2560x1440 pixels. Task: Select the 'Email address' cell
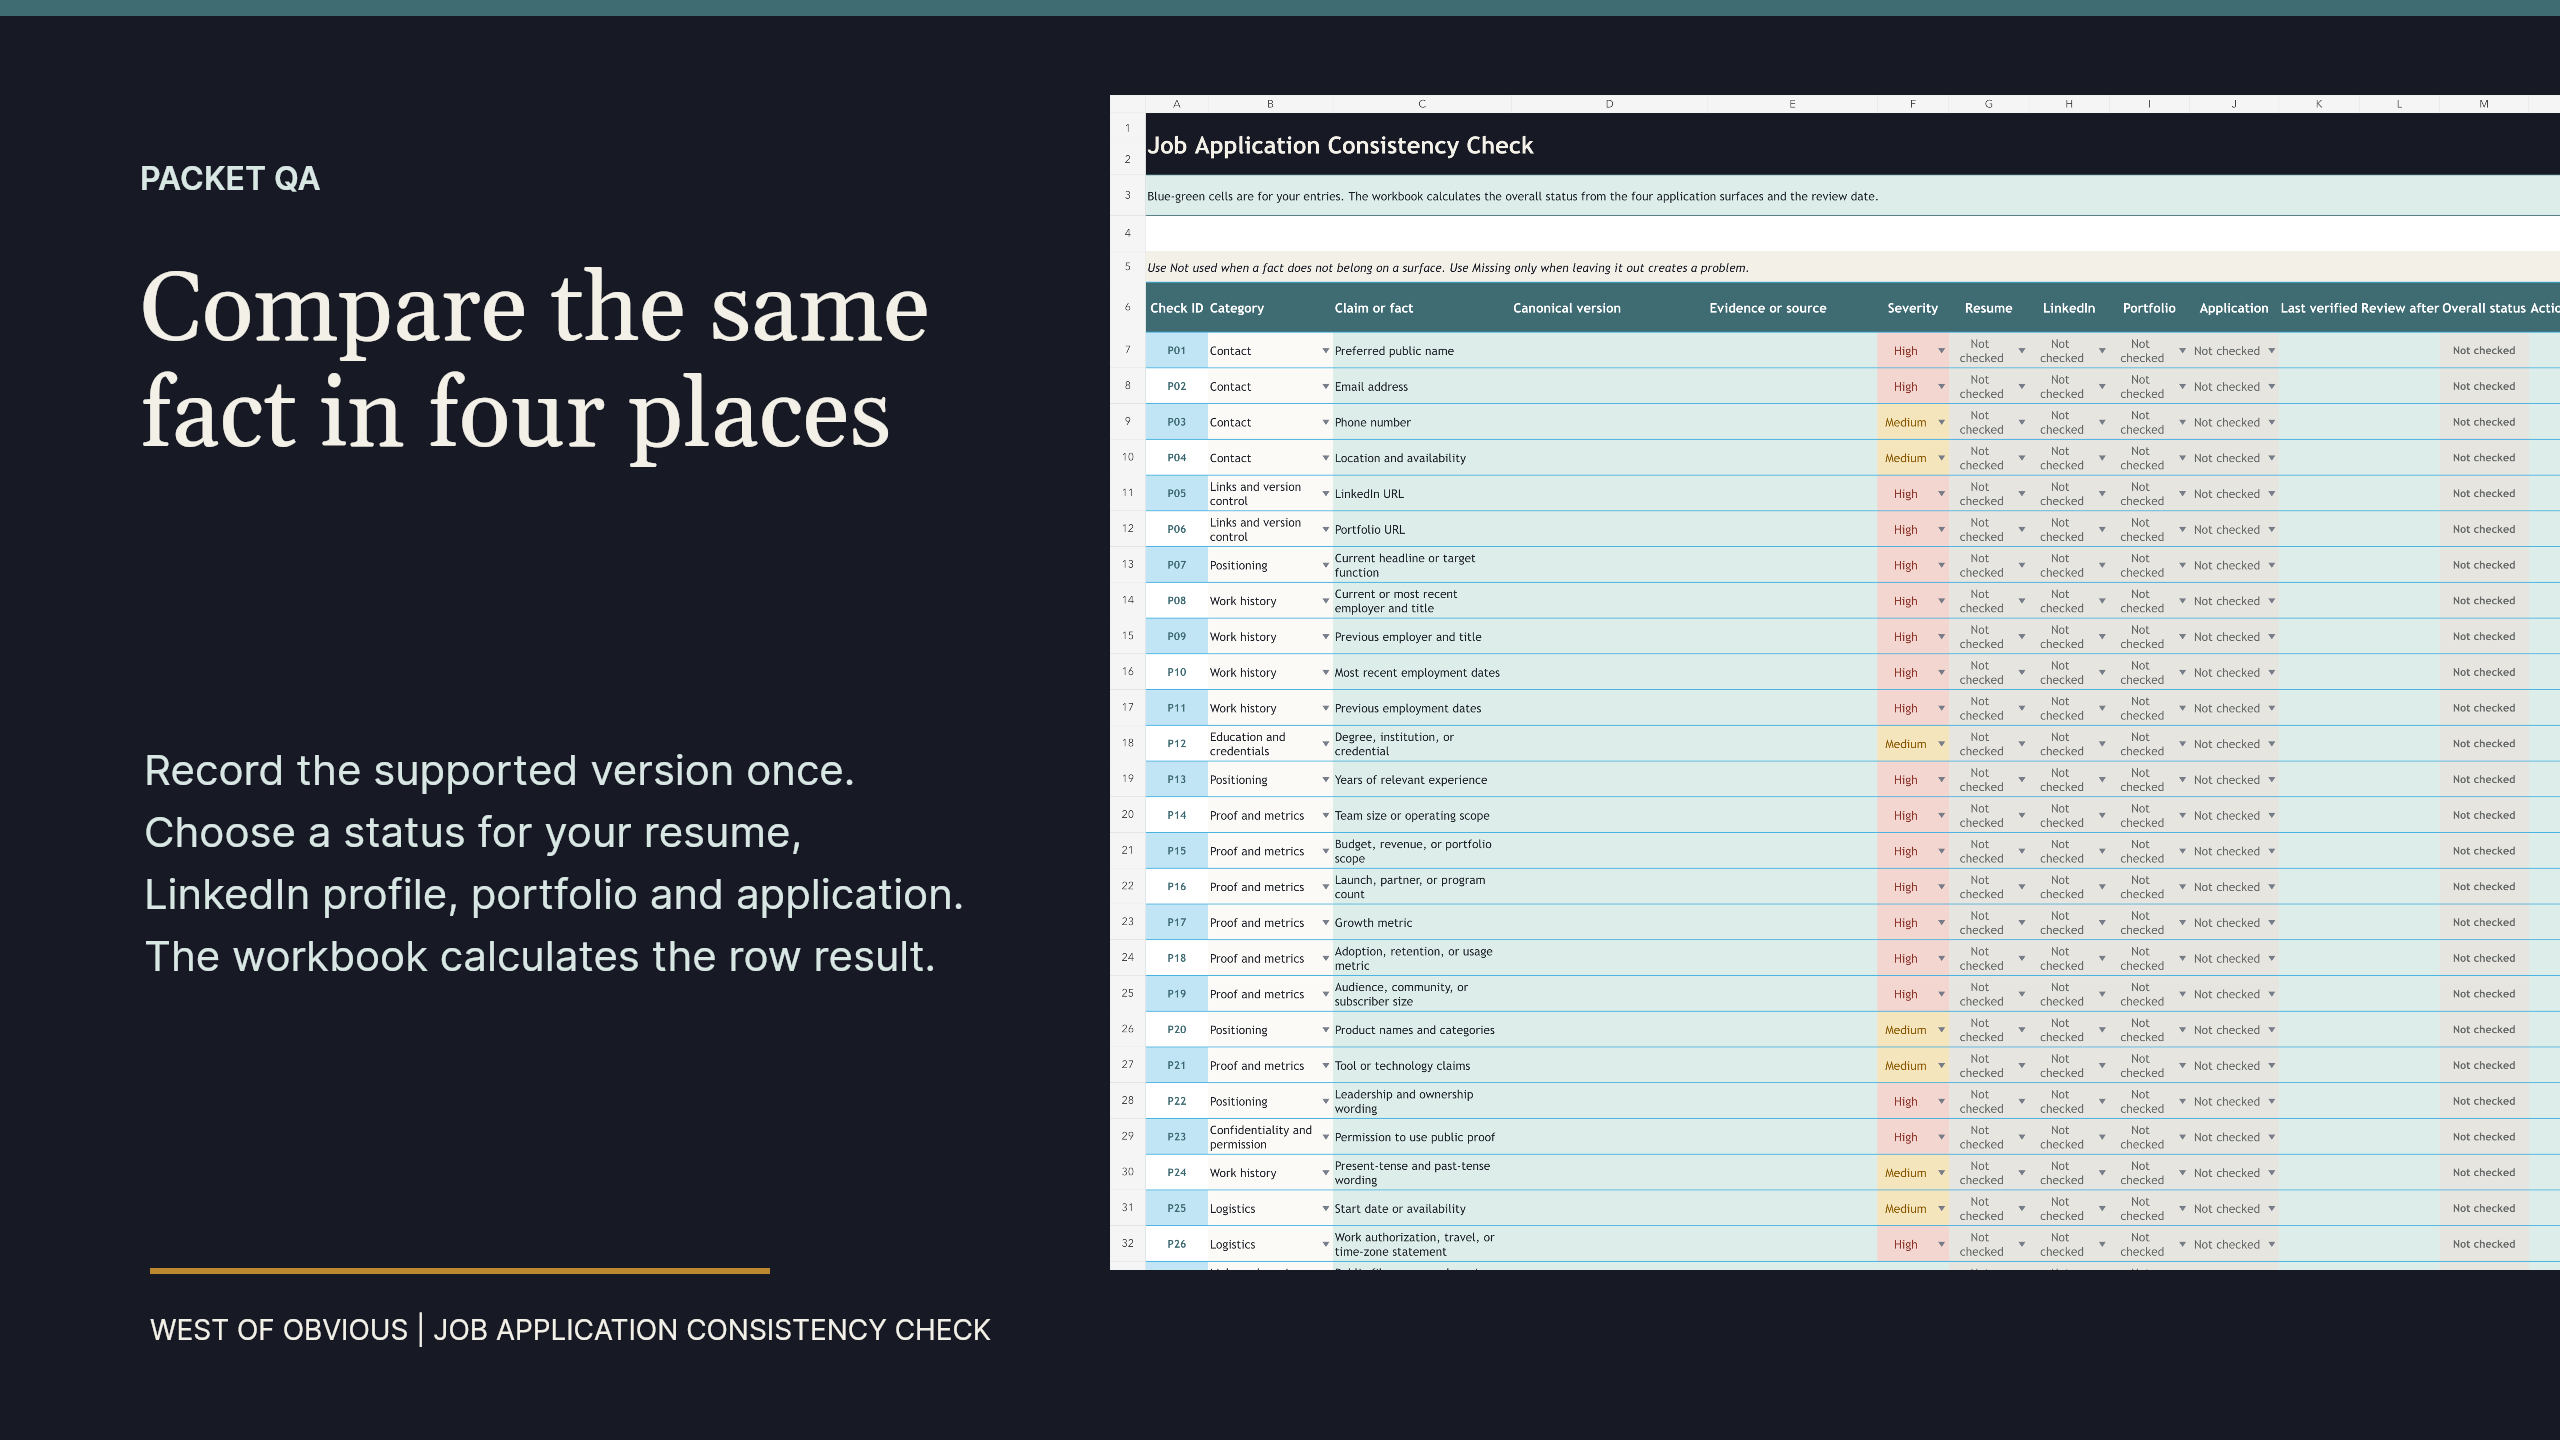point(1421,387)
